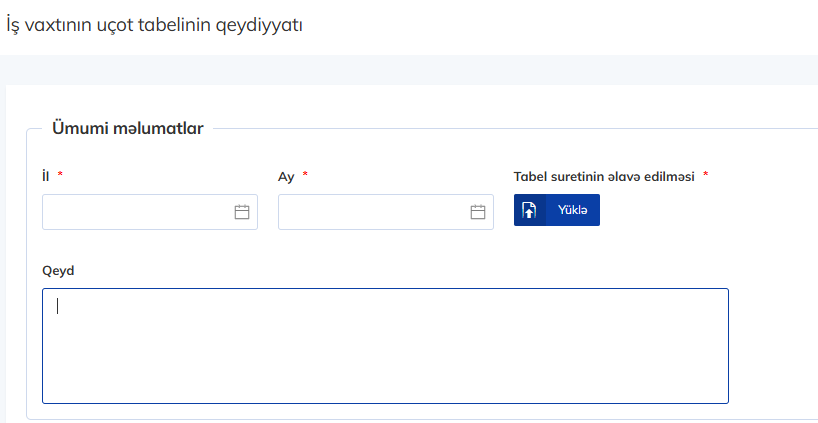Click the word 'qeydiyyatı' in the page title
818x423 pixels.
click(x=264, y=24)
